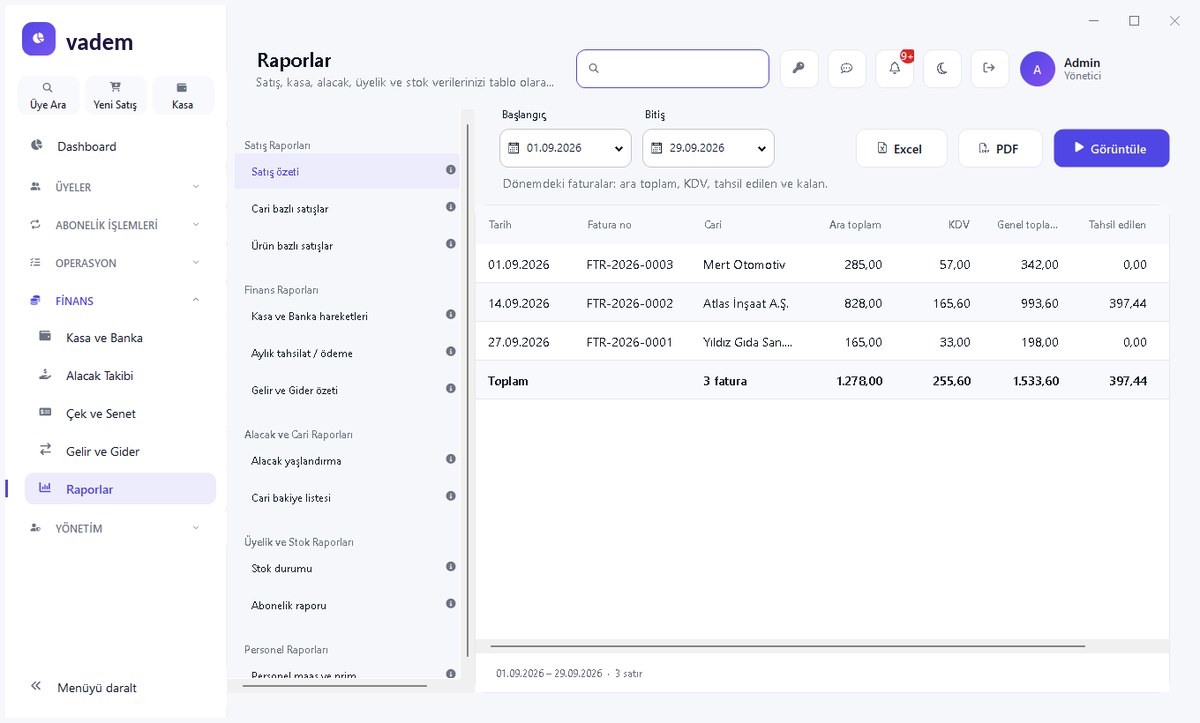Click the vadem logo icon
1200x723 pixels.
click(x=38, y=39)
